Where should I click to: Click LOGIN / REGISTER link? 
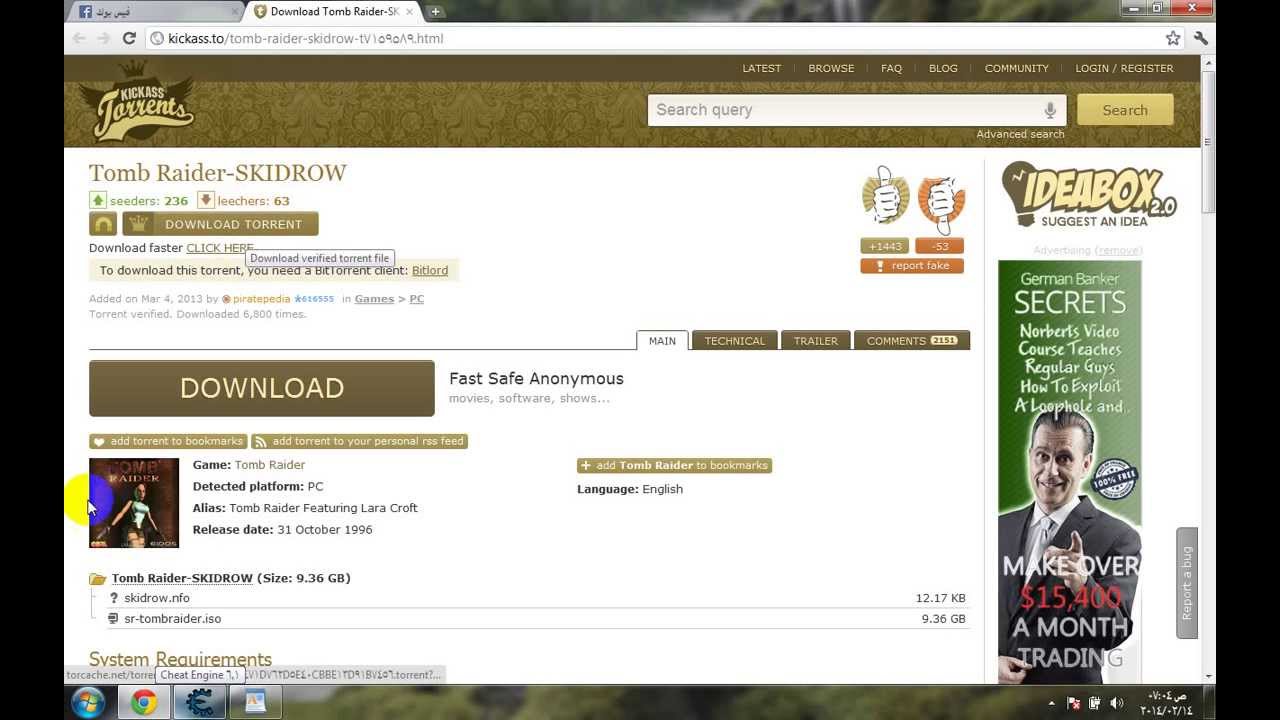point(1124,68)
